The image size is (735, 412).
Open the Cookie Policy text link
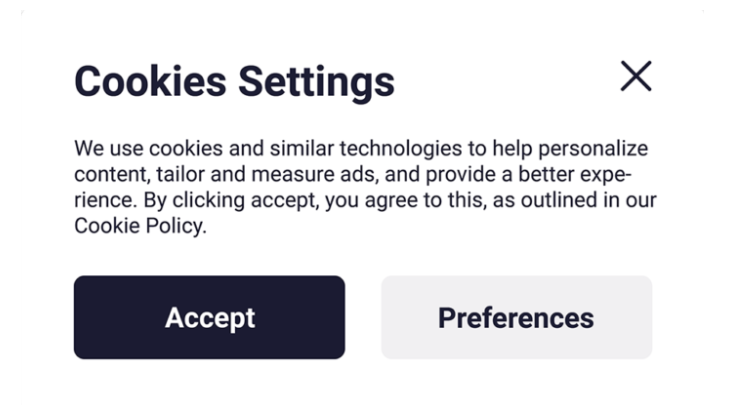[x=138, y=226]
